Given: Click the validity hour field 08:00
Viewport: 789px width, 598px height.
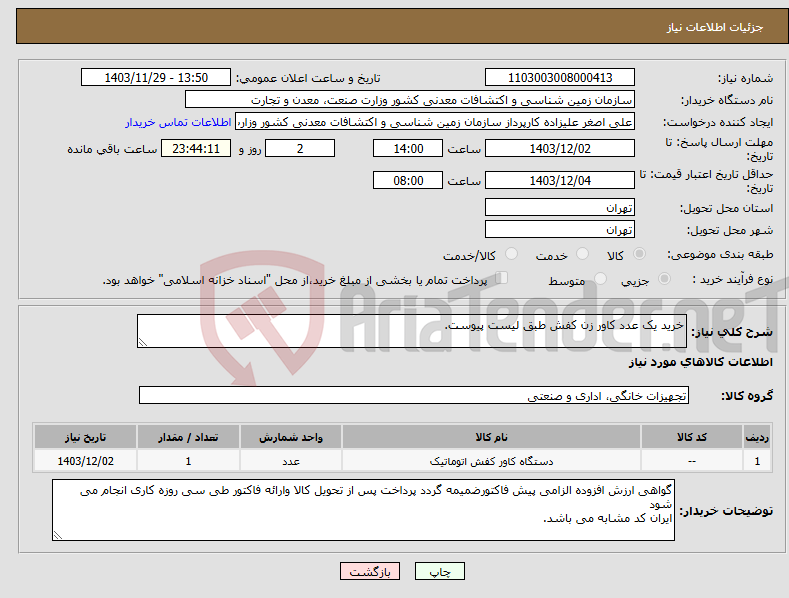Looking at the screenshot, I should pos(408,180).
